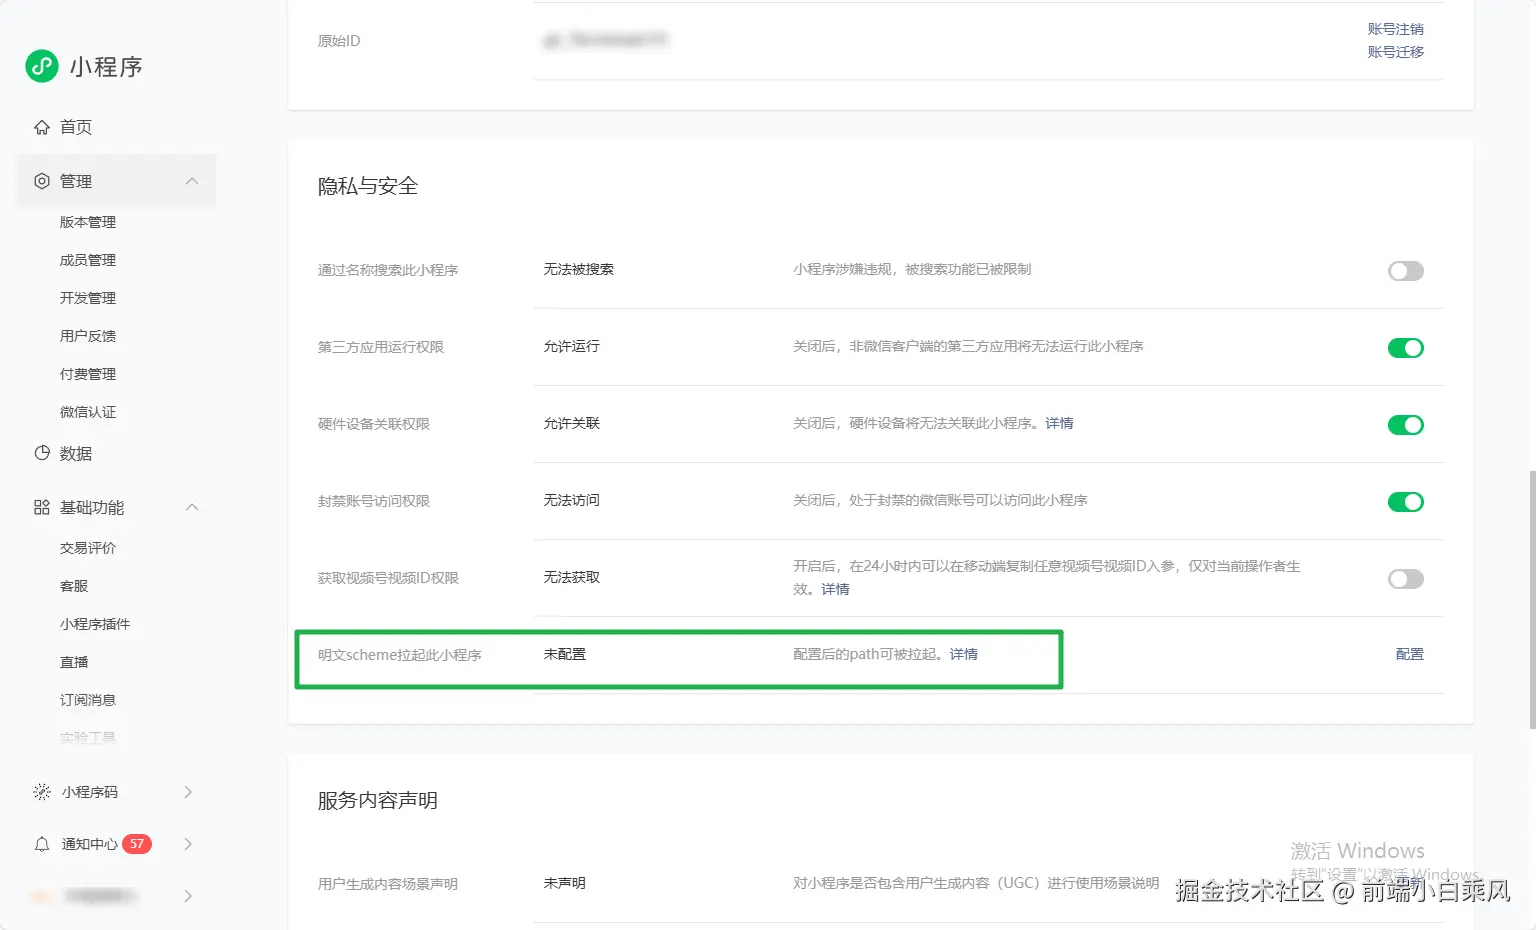1536x930 pixels.
Task: Click the 允许关联 status text
Action: 572,423
